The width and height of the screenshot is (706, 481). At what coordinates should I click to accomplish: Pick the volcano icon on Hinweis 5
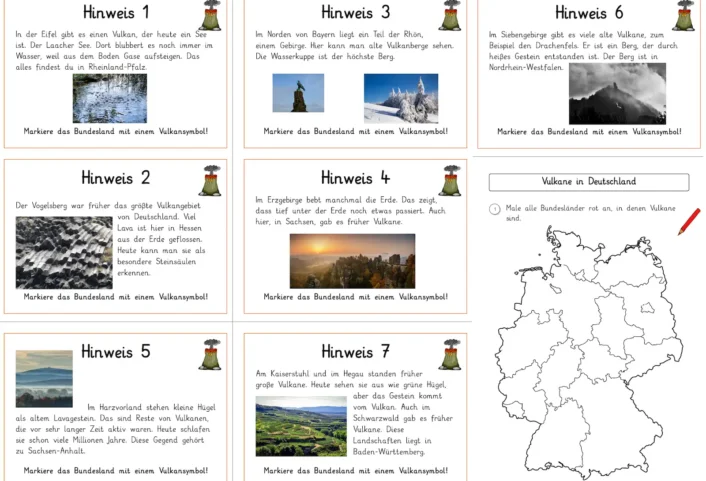pyautogui.click(x=210, y=354)
